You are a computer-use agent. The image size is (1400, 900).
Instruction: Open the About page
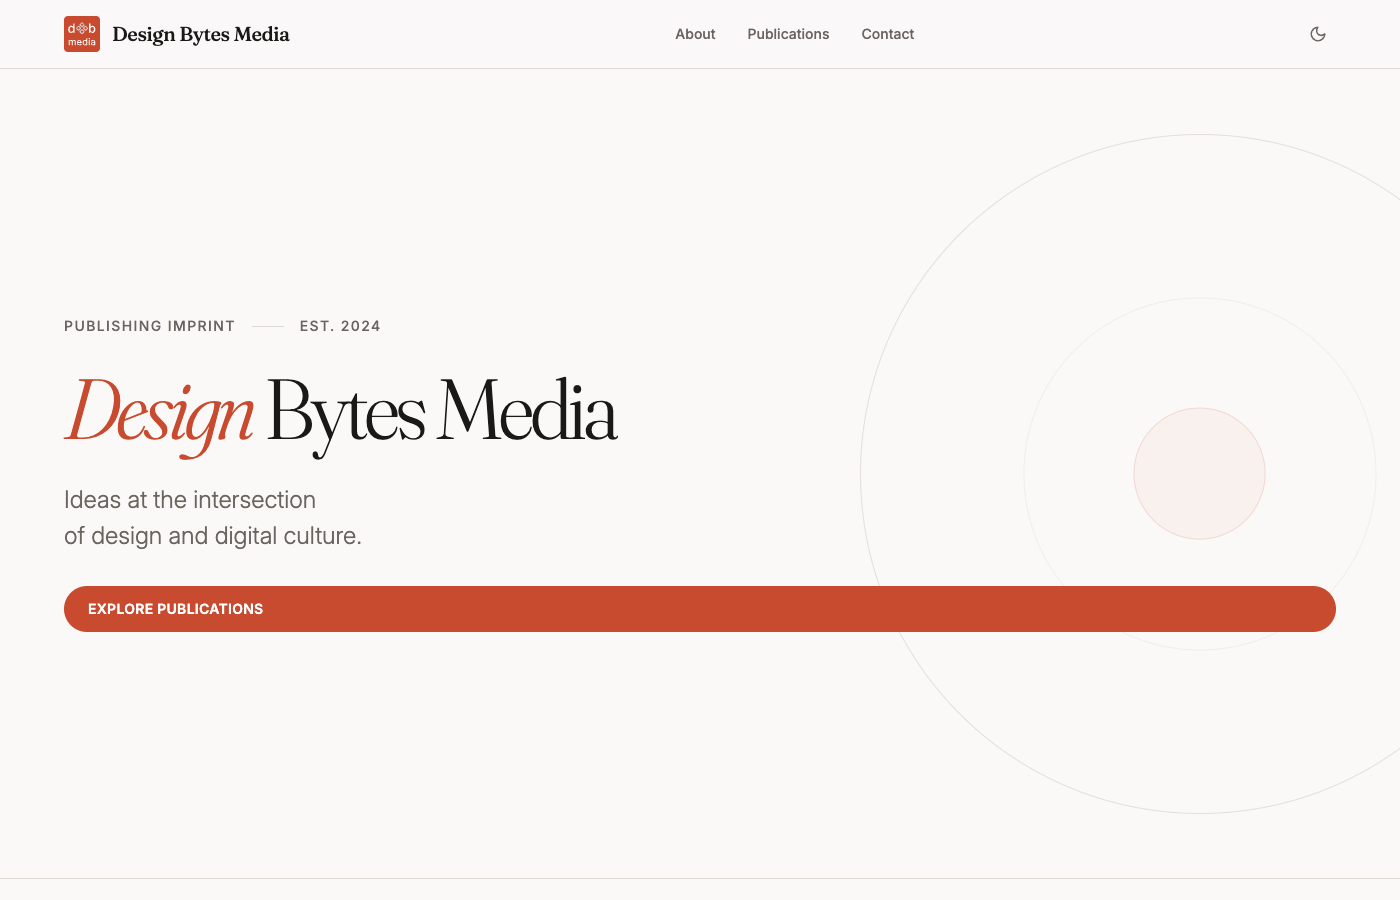point(694,33)
